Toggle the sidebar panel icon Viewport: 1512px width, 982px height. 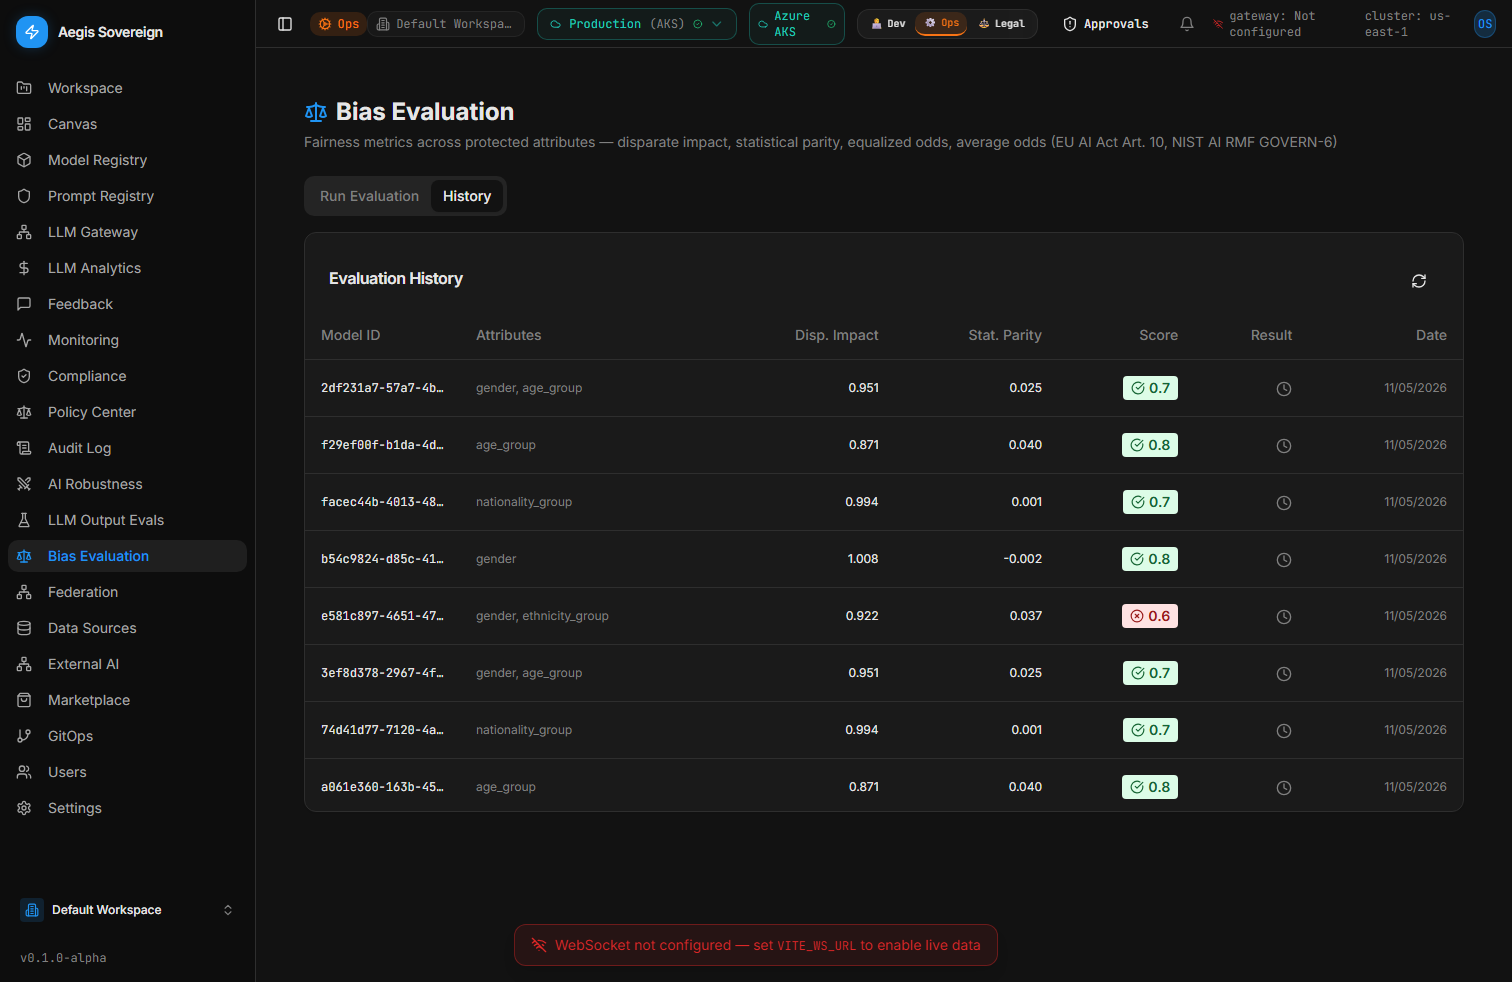click(285, 24)
